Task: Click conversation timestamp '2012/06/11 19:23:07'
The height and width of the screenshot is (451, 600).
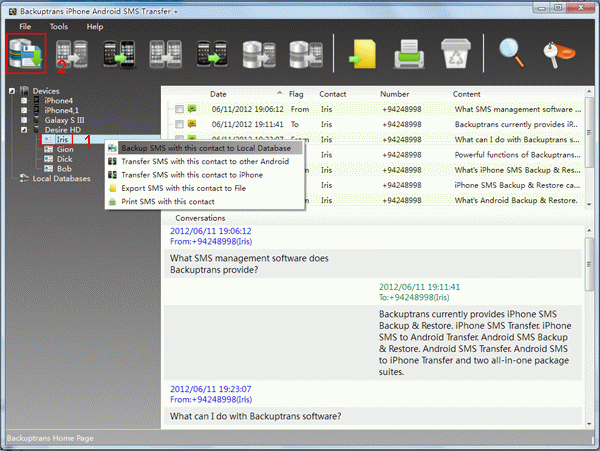Action: point(210,389)
